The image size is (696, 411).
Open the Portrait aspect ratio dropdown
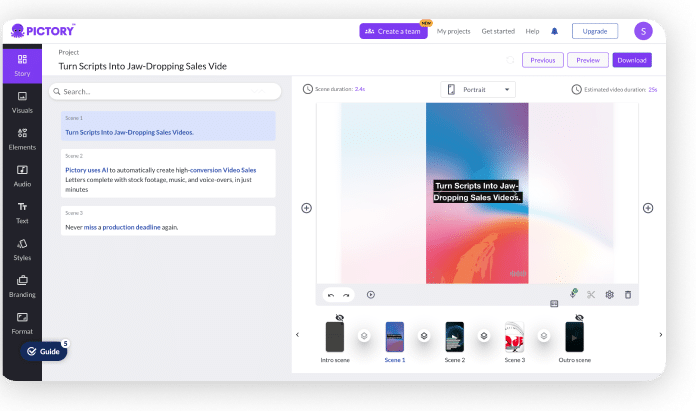click(478, 90)
